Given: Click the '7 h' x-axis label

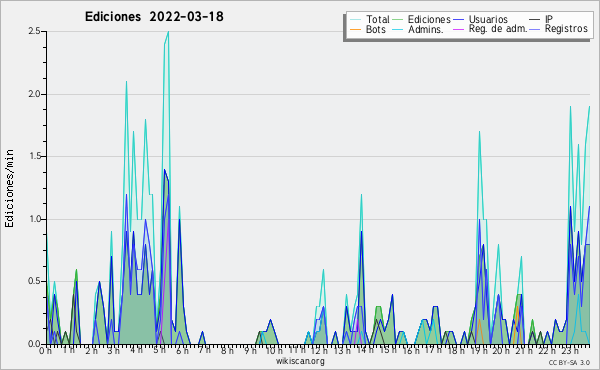Looking at the screenshot, I should (x=204, y=350).
